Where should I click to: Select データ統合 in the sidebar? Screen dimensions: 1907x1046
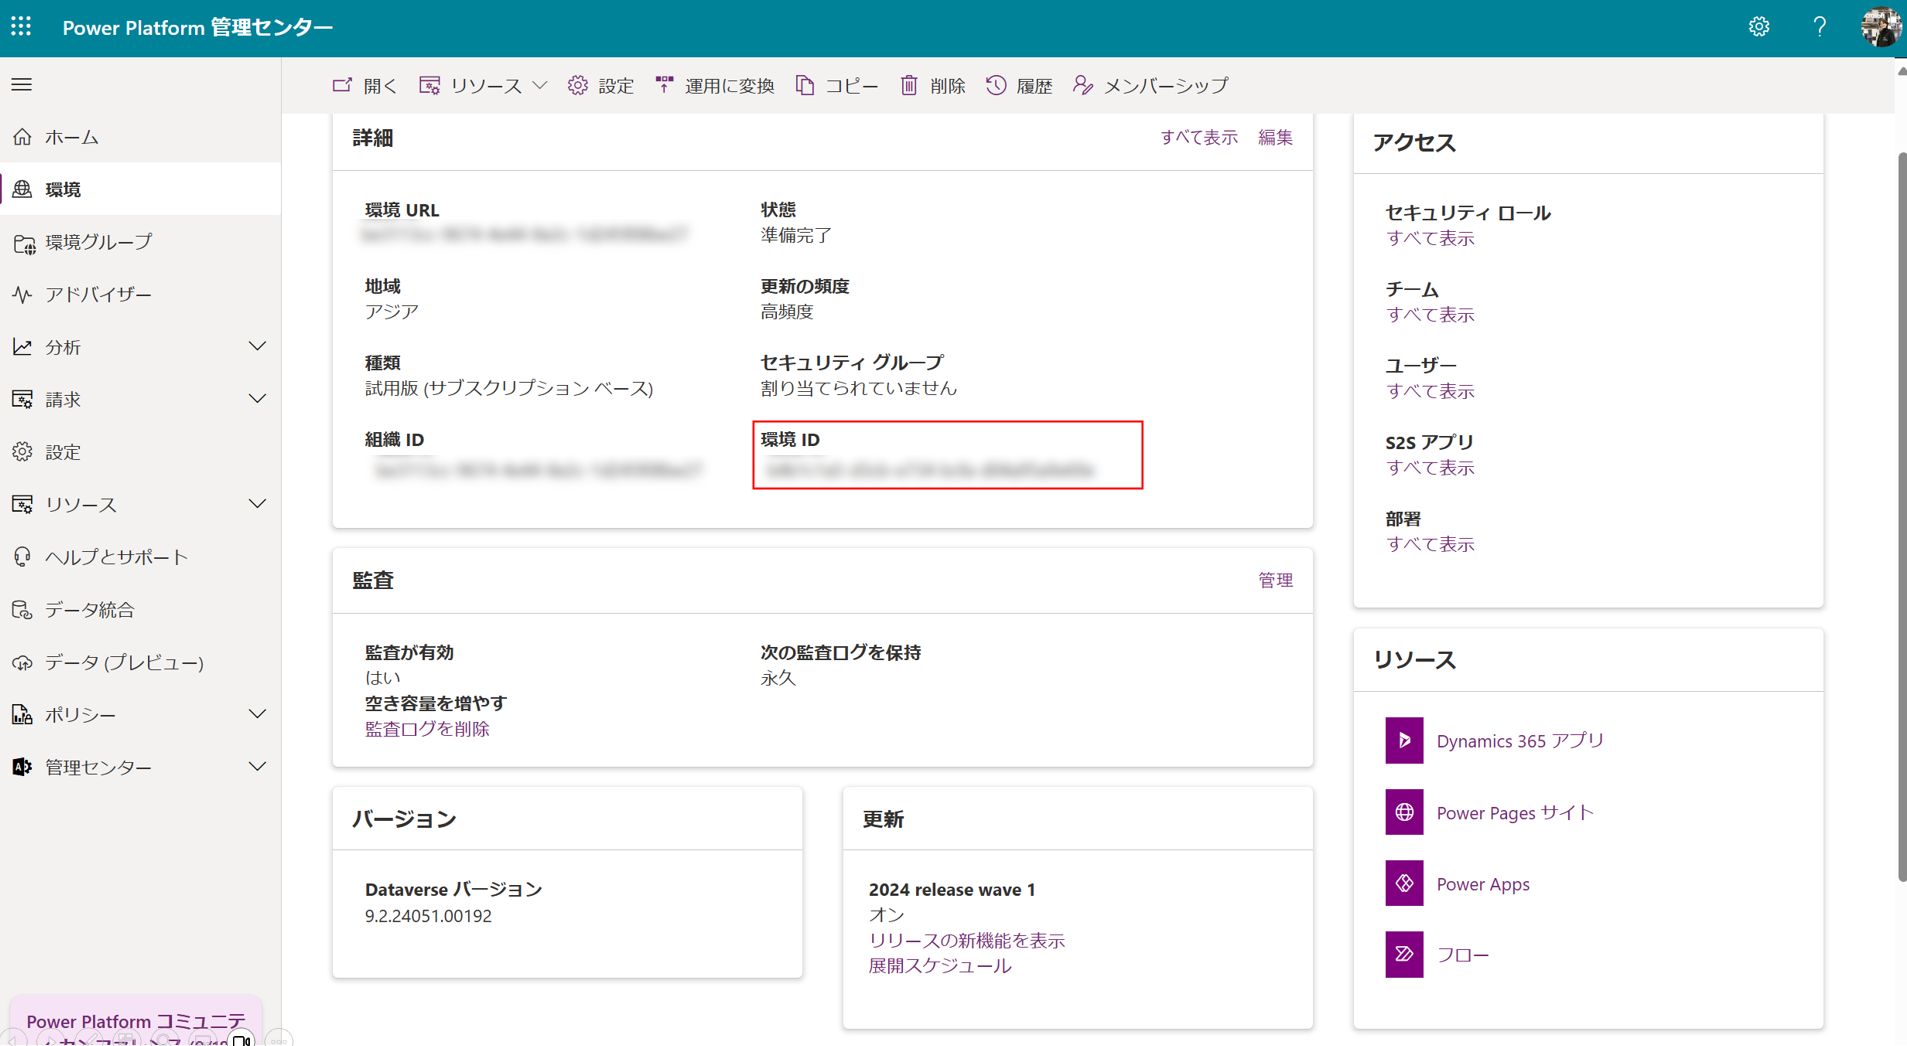(x=141, y=609)
